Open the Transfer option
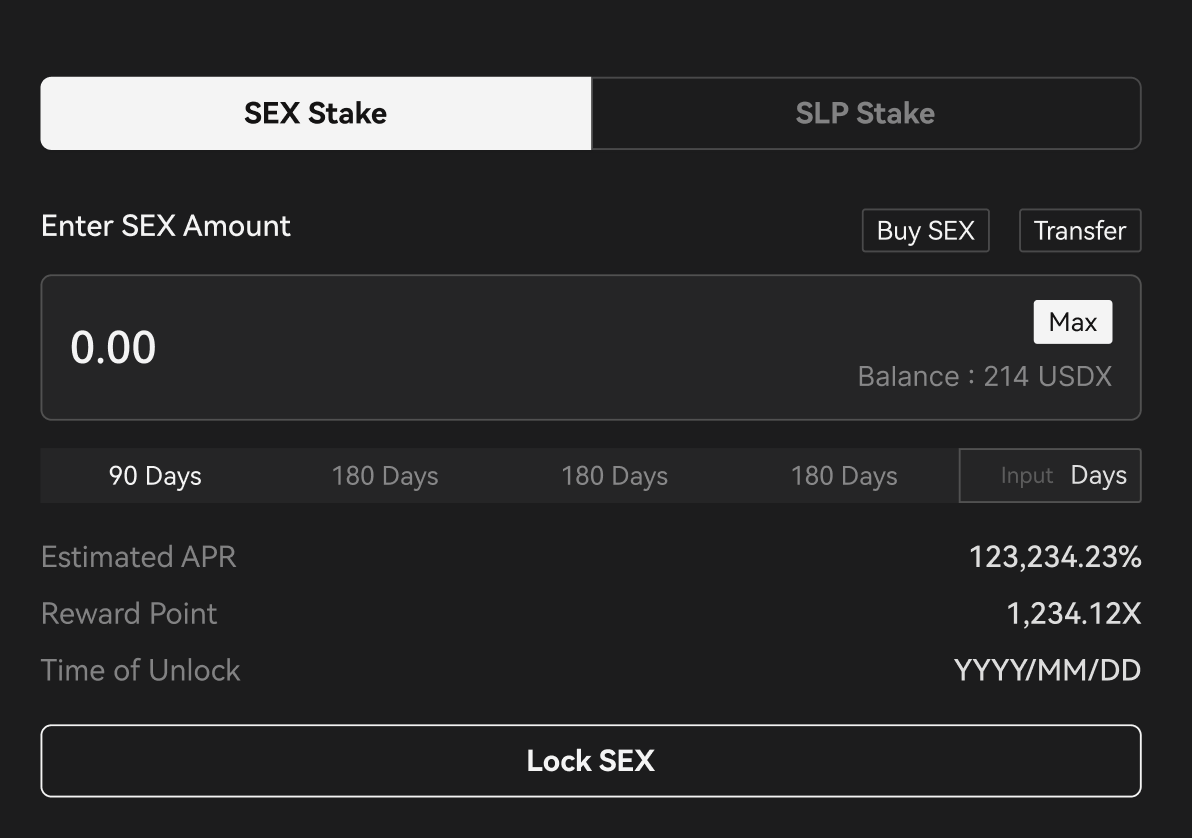The width and height of the screenshot is (1192, 838). pos(1079,230)
